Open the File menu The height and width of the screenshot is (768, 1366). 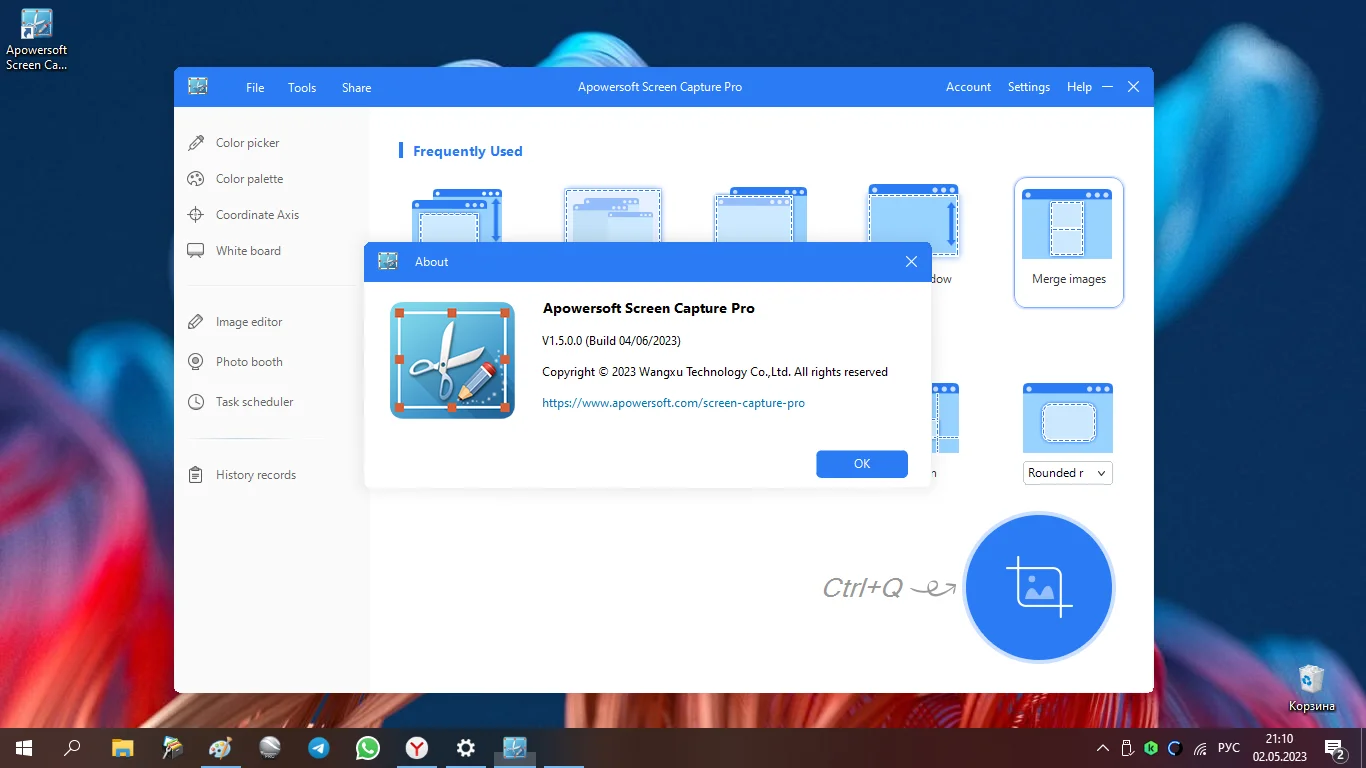[255, 87]
